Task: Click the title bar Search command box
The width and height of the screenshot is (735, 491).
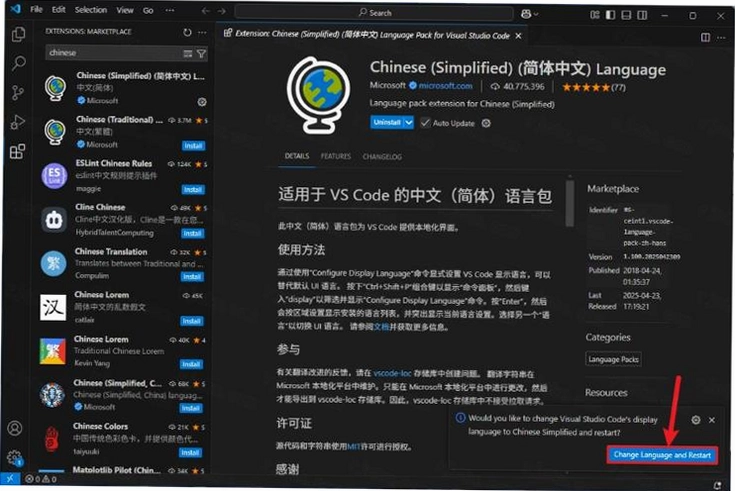Action: pos(374,13)
